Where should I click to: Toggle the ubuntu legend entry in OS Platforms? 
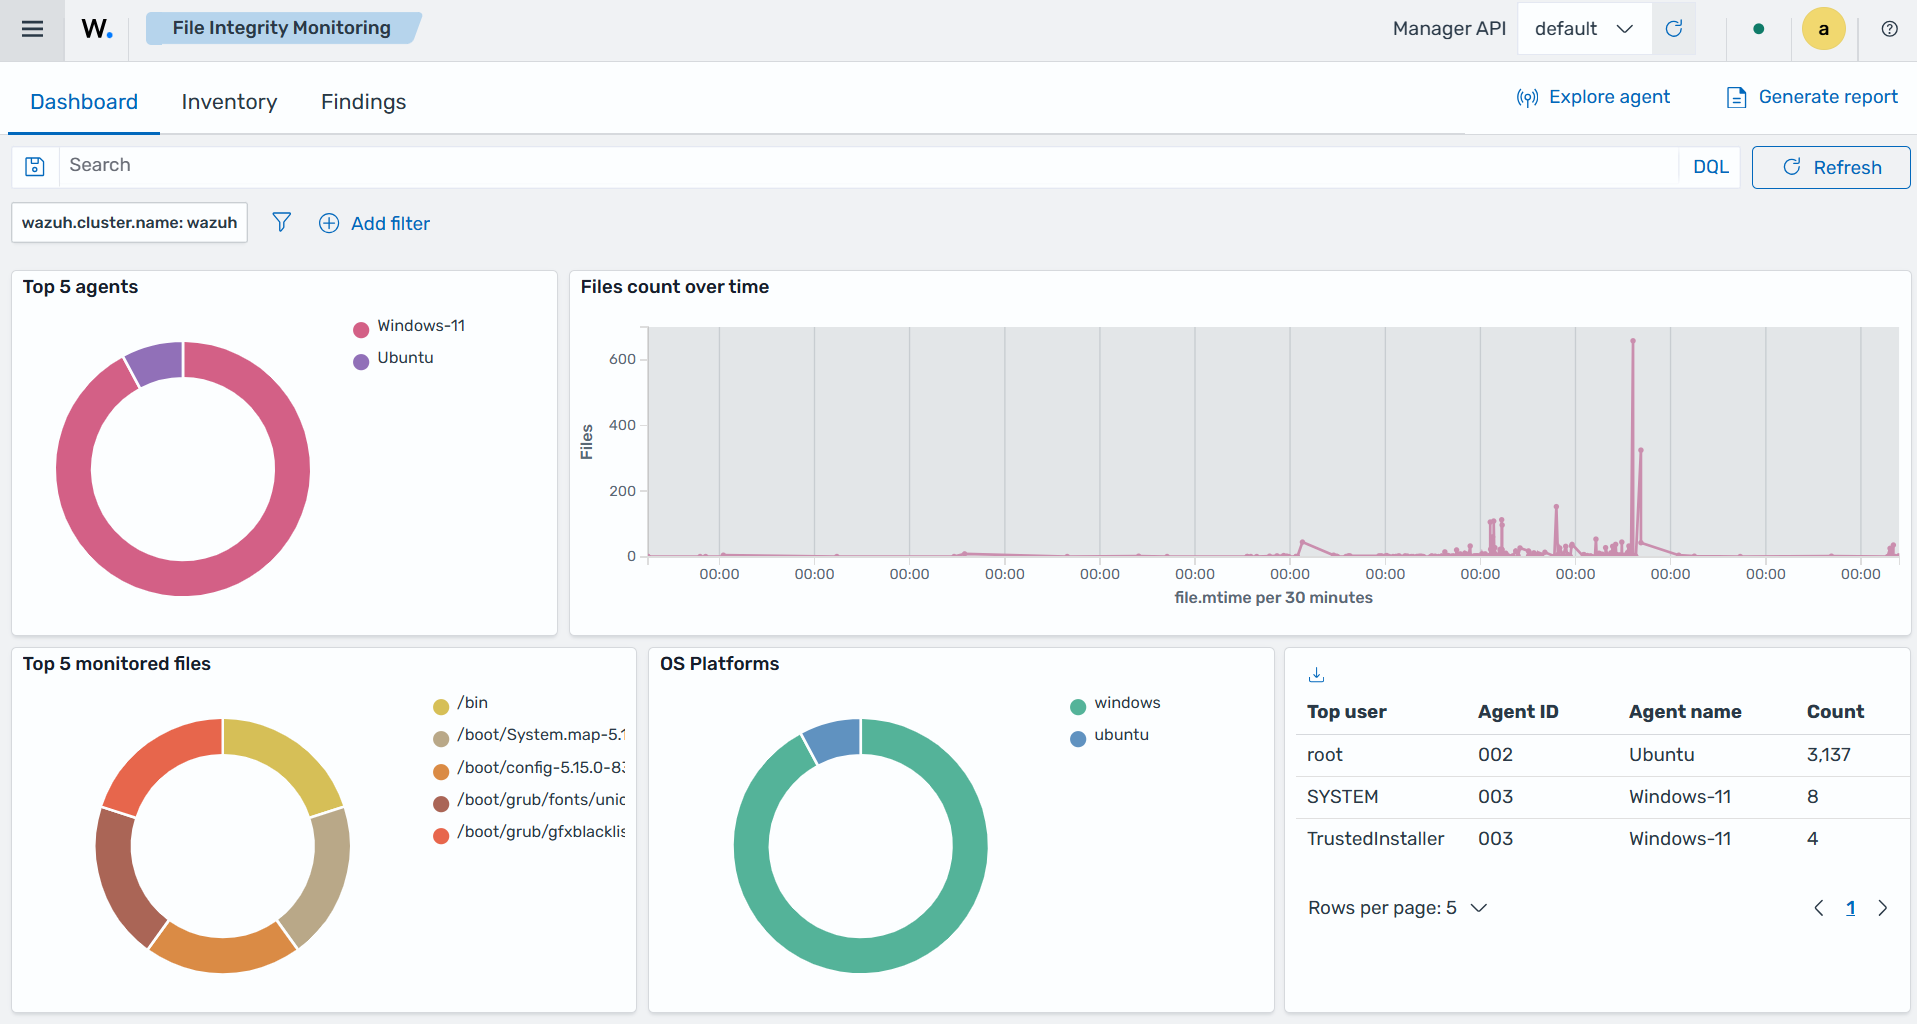coord(1110,736)
